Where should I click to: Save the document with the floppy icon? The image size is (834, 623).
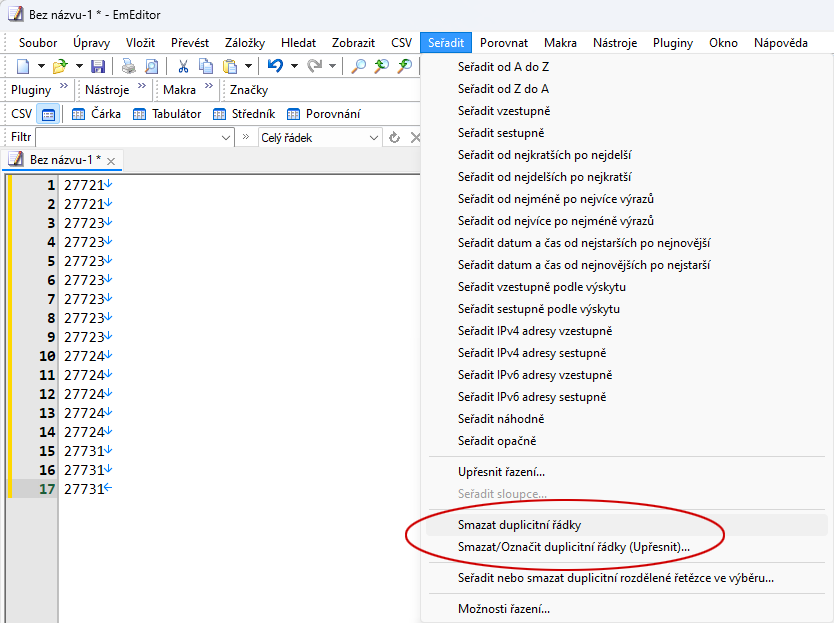98,67
